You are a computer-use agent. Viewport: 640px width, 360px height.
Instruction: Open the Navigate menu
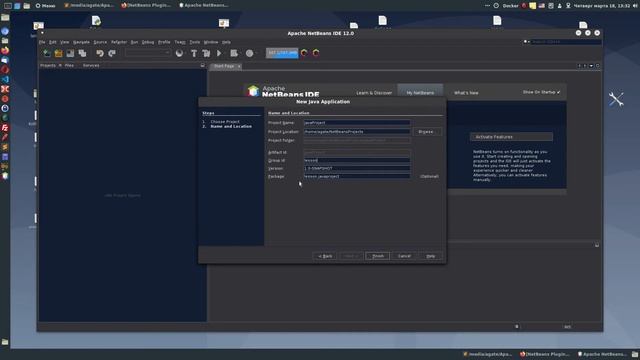click(x=81, y=42)
